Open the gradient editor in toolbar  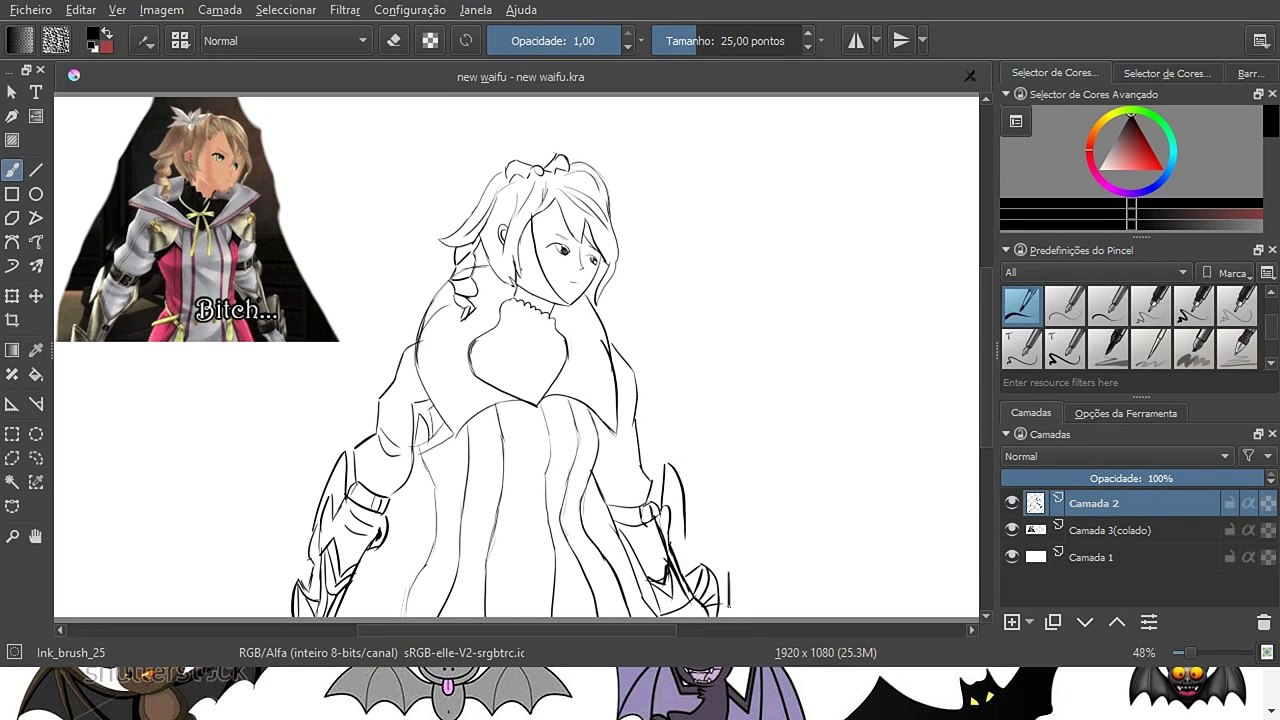click(x=20, y=40)
